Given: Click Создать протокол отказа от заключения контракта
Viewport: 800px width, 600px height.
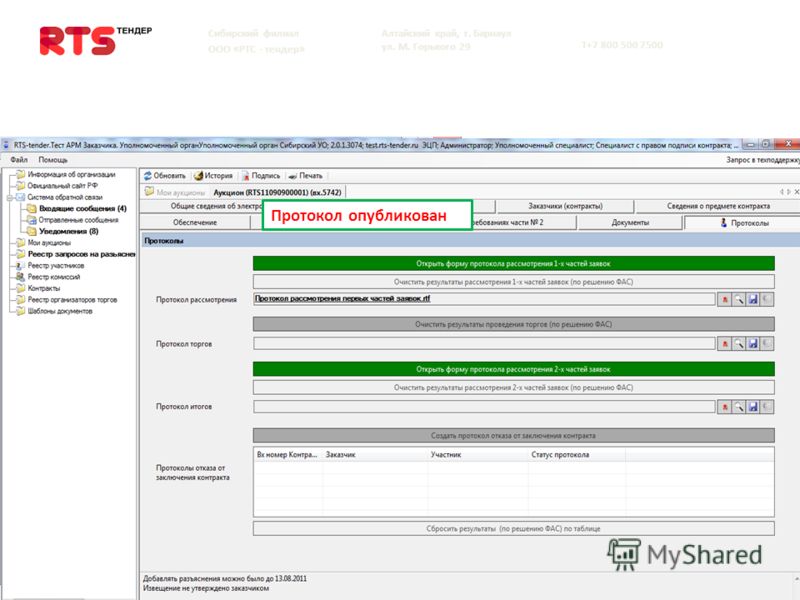Looking at the screenshot, I should tap(514, 436).
